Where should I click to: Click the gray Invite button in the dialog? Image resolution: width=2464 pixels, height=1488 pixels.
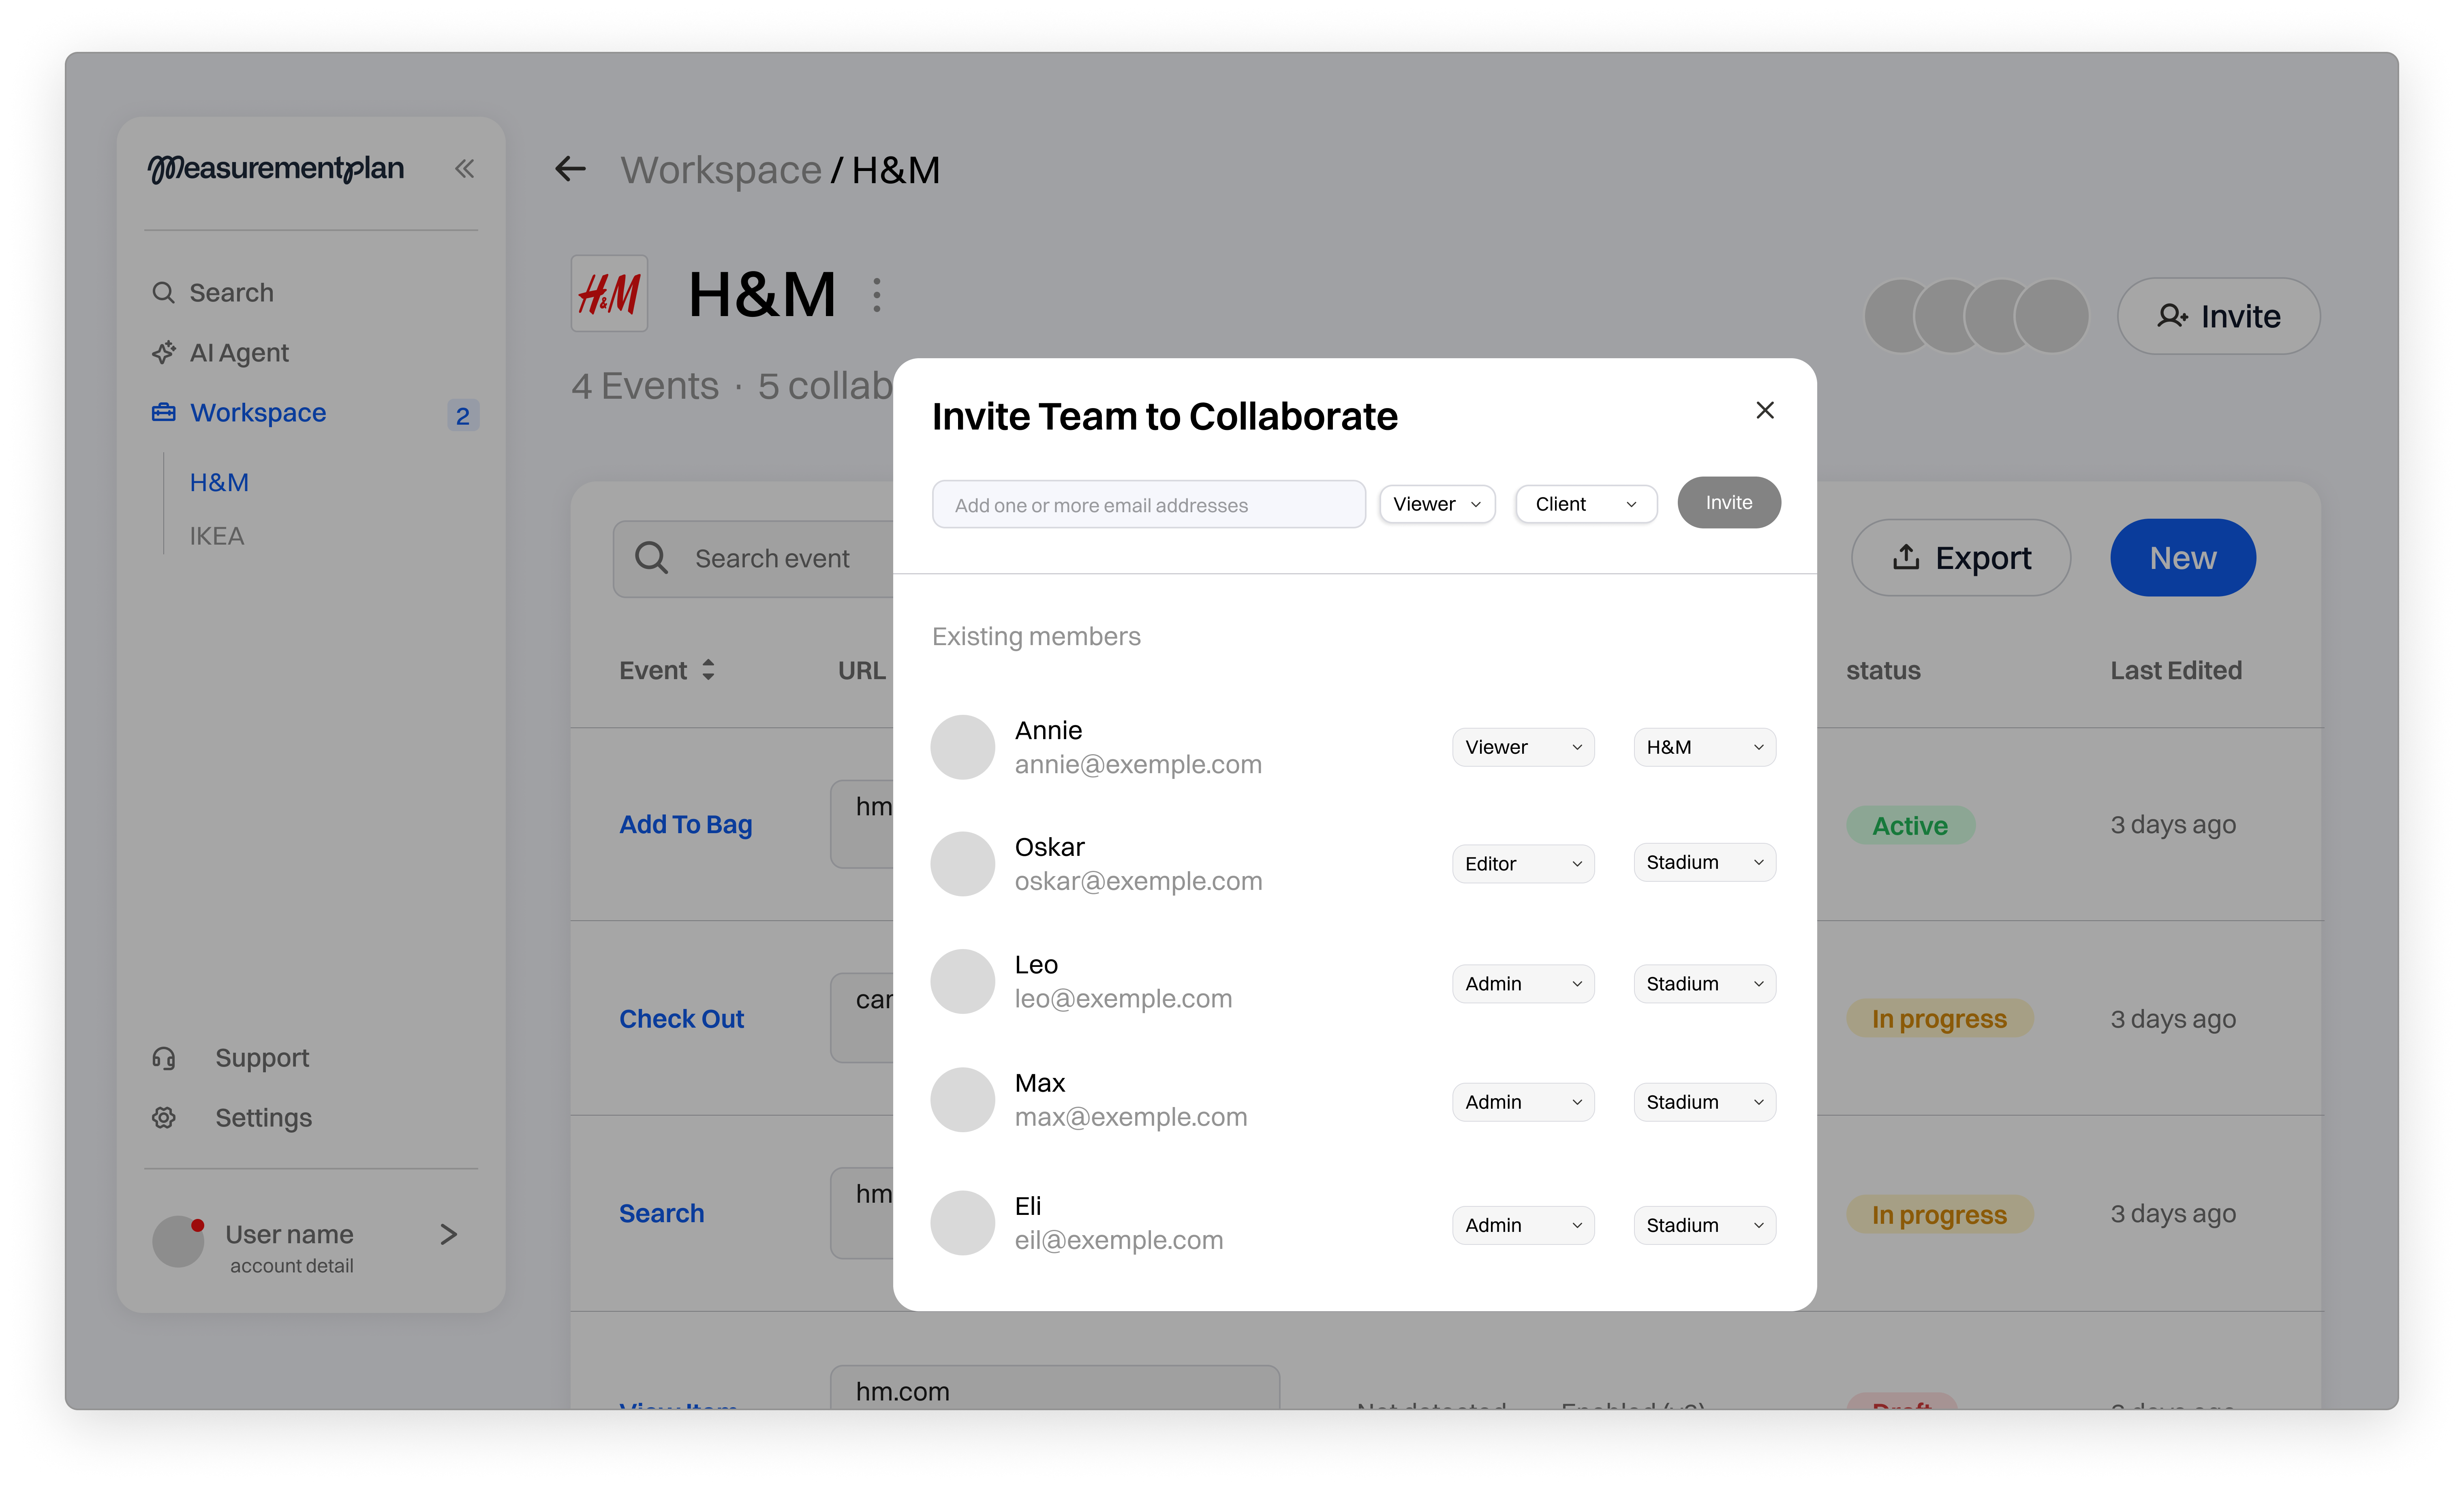pyautogui.click(x=1728, y=503)
